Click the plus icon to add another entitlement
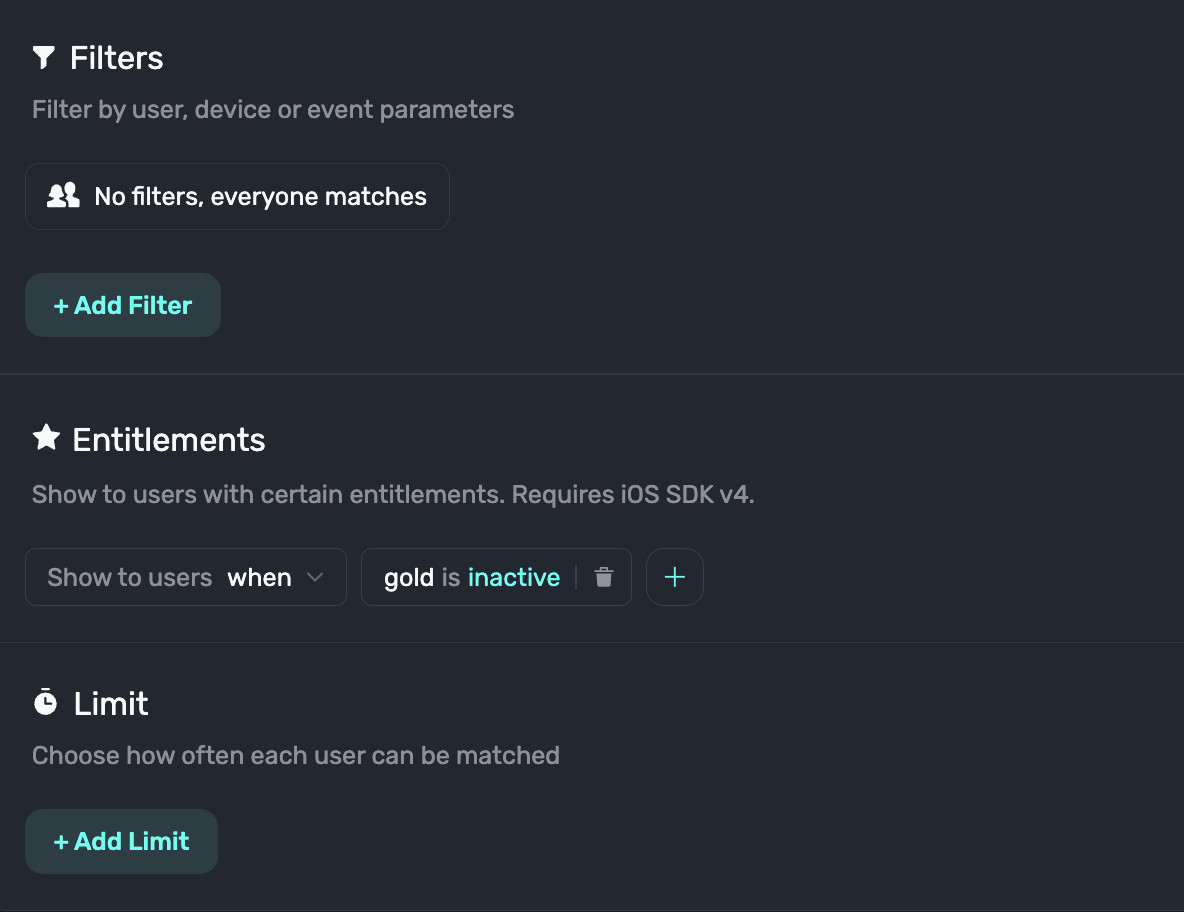1184x912 pixels. click(x=675, y=577)
